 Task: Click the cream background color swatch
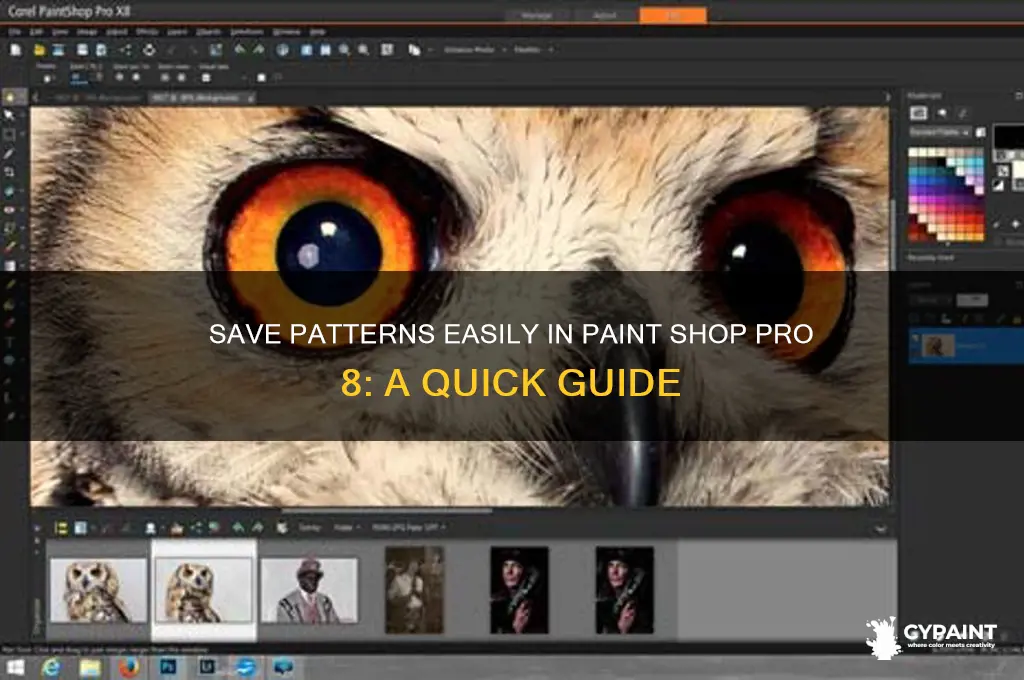point(1018,171)
